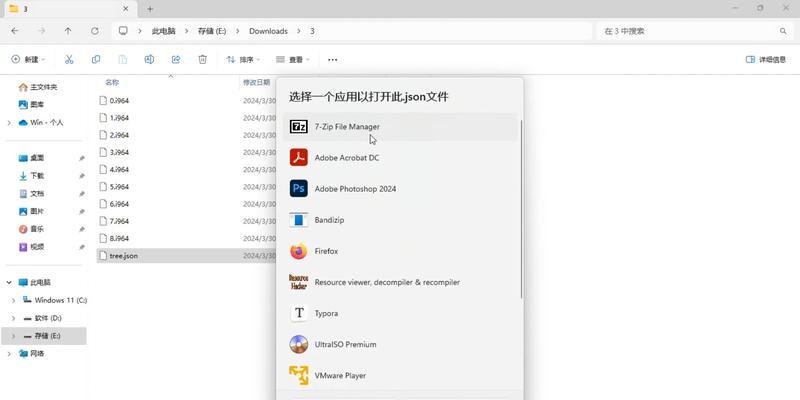800x400 pixels.
Task: Open 主文件夹 in the sidebar
Action: click(44, 87)
